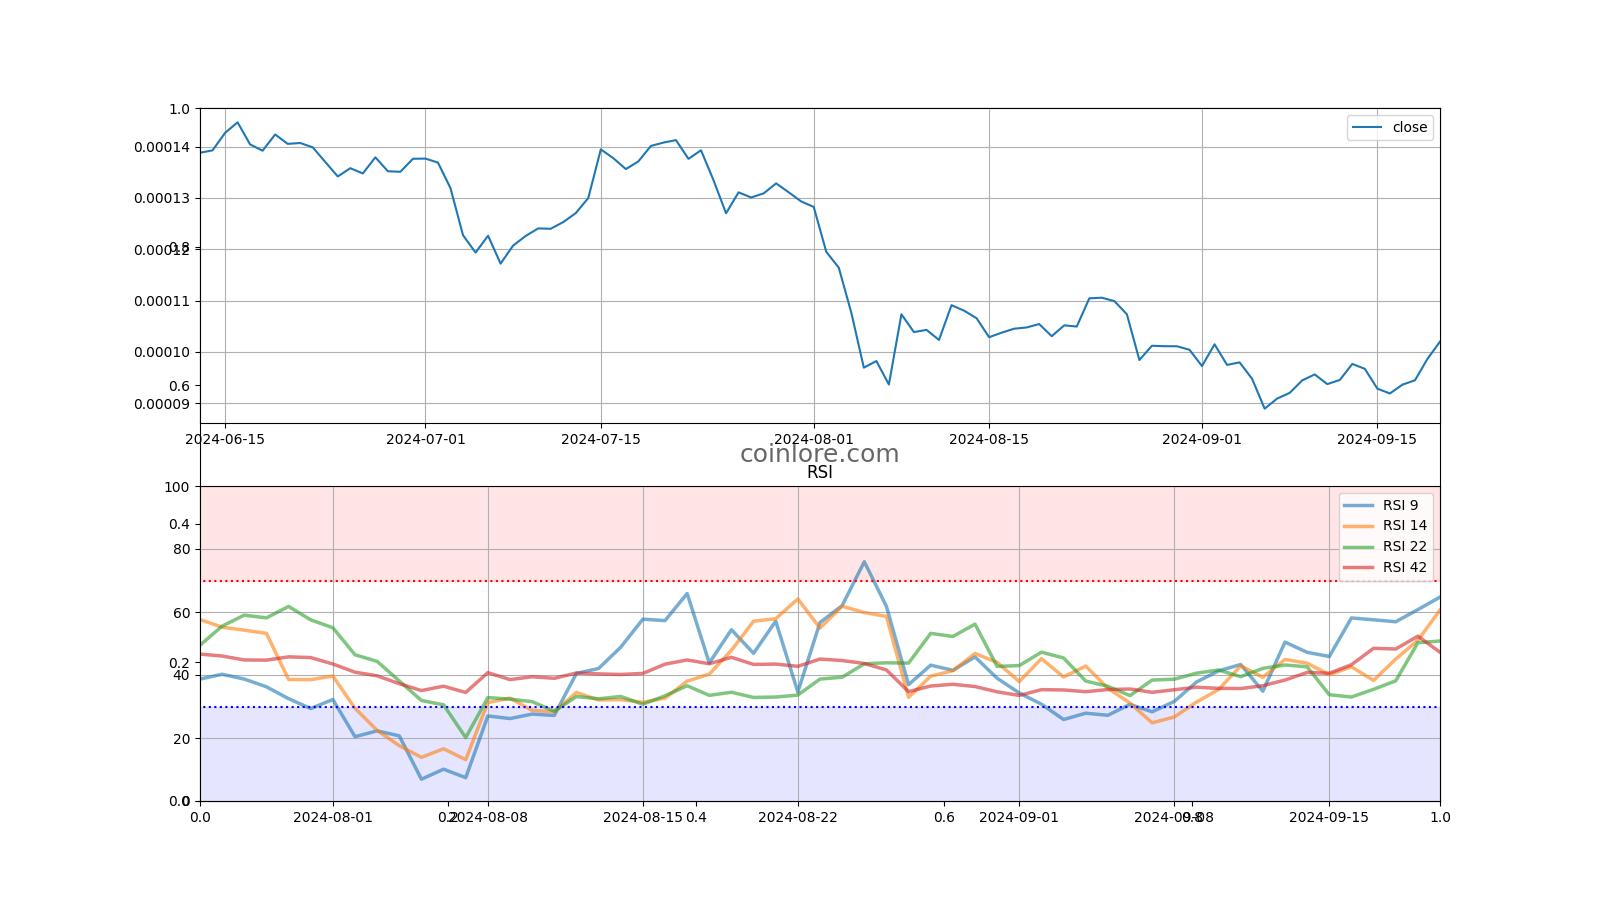Click the RSI axis value 60
Viewport: 1600px width, 900px height.
pyautogui.click(x=181, y=613)
